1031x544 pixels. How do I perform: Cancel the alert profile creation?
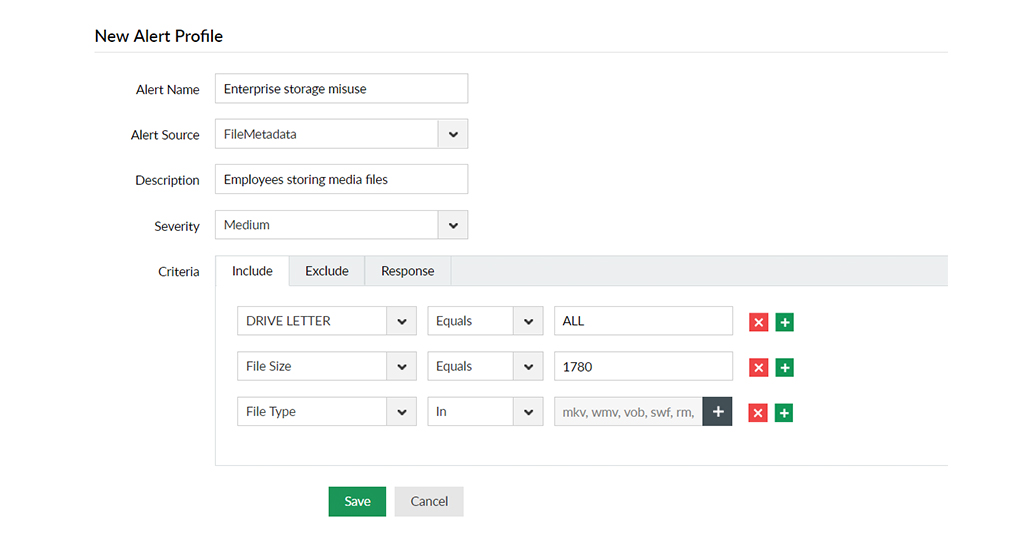429,501
